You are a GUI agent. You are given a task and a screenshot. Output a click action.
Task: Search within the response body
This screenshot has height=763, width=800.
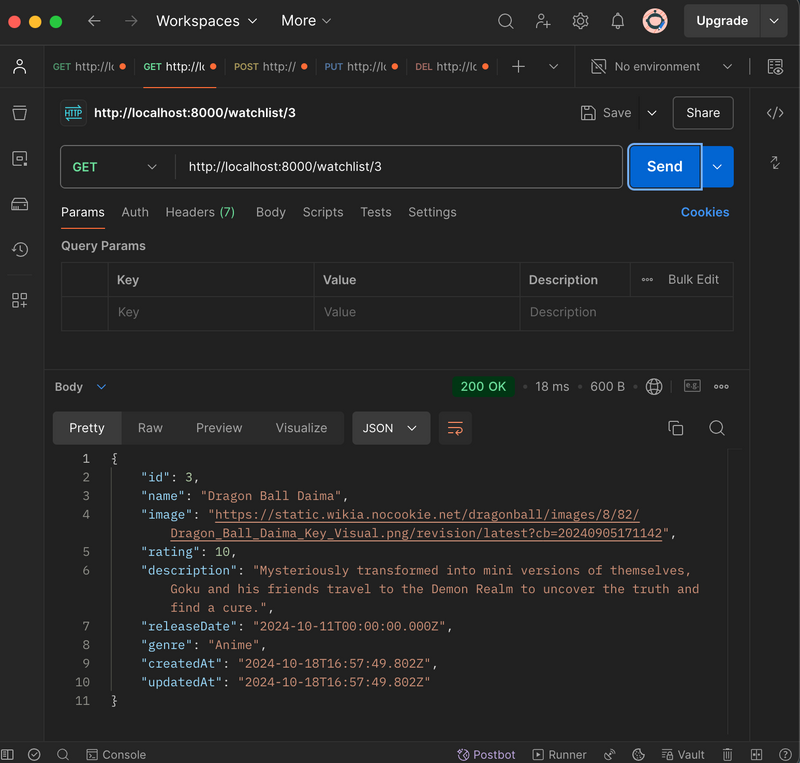(x=716, y=428)
